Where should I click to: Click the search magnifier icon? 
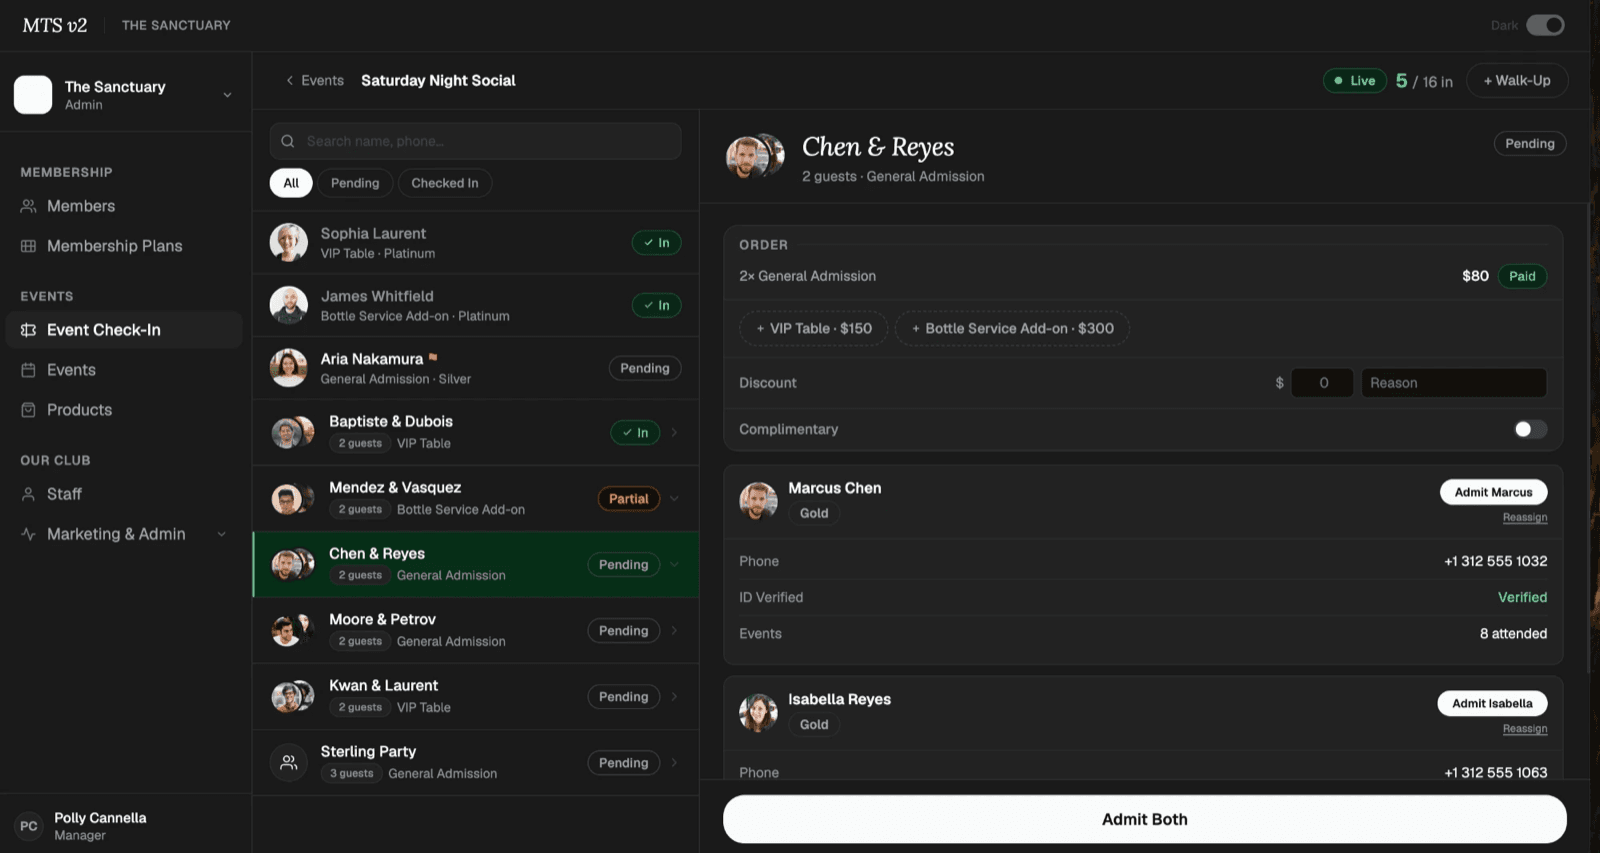coord(288,141)
